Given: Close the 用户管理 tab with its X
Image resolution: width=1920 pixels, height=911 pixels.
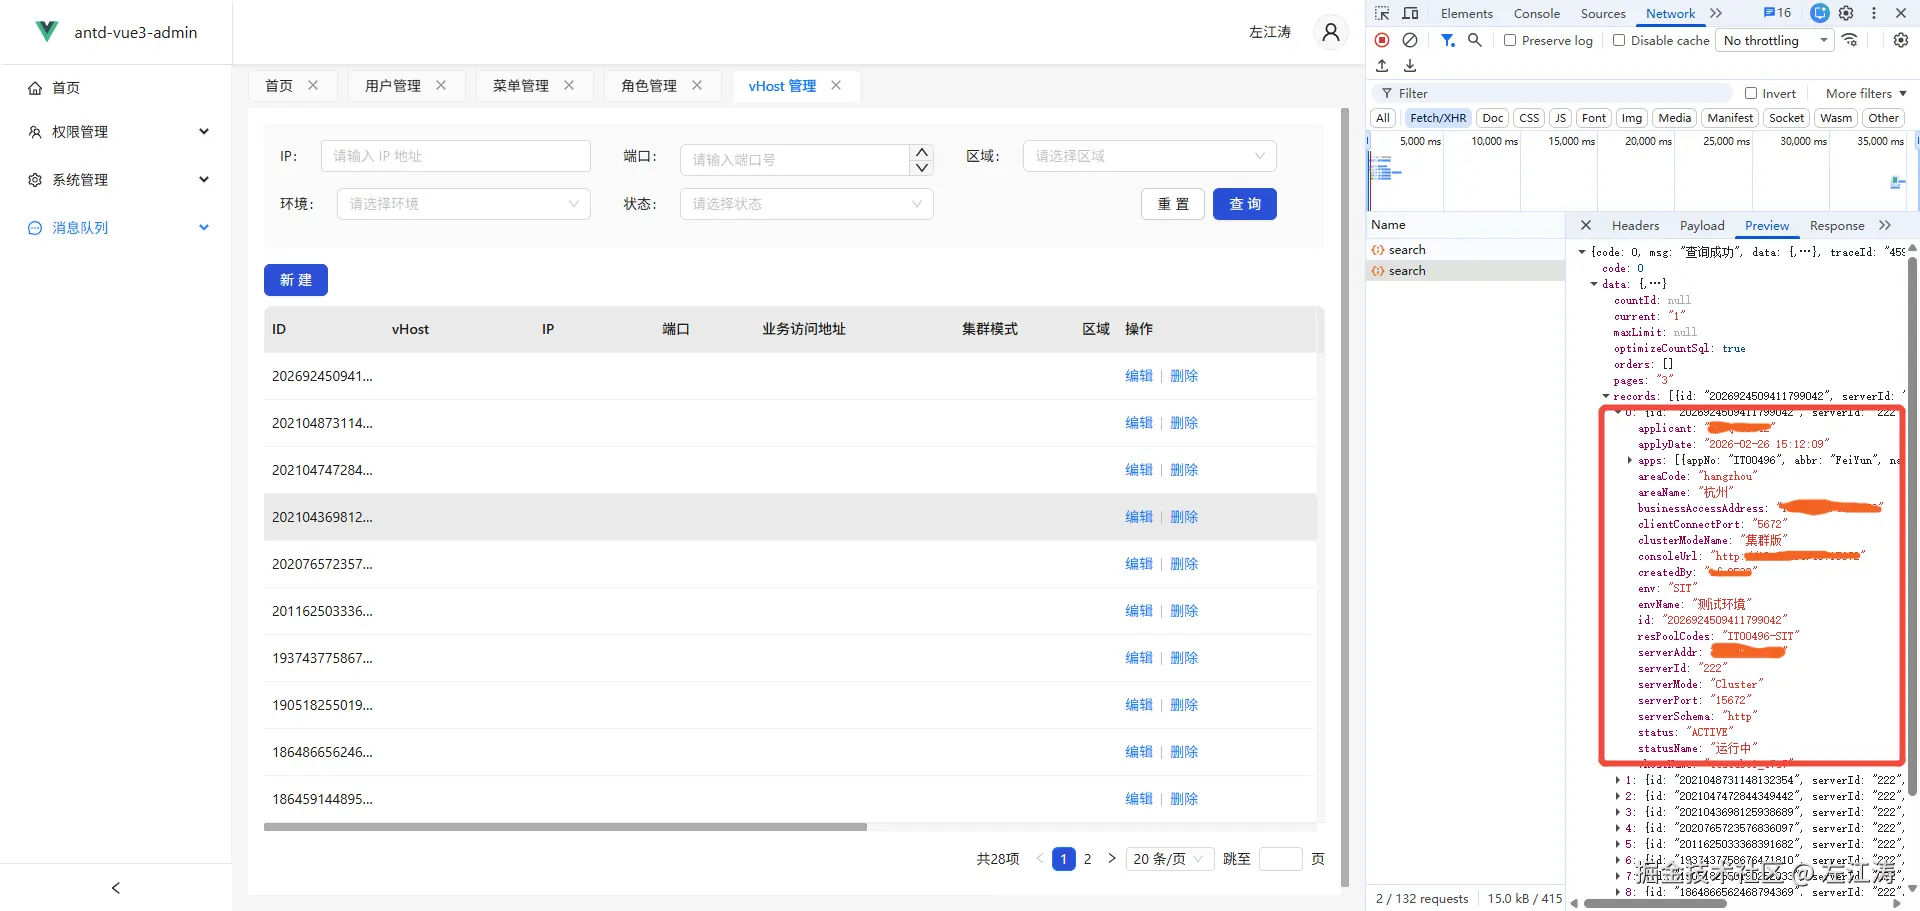Looking at the screenshot, I should tap(441, 86).
